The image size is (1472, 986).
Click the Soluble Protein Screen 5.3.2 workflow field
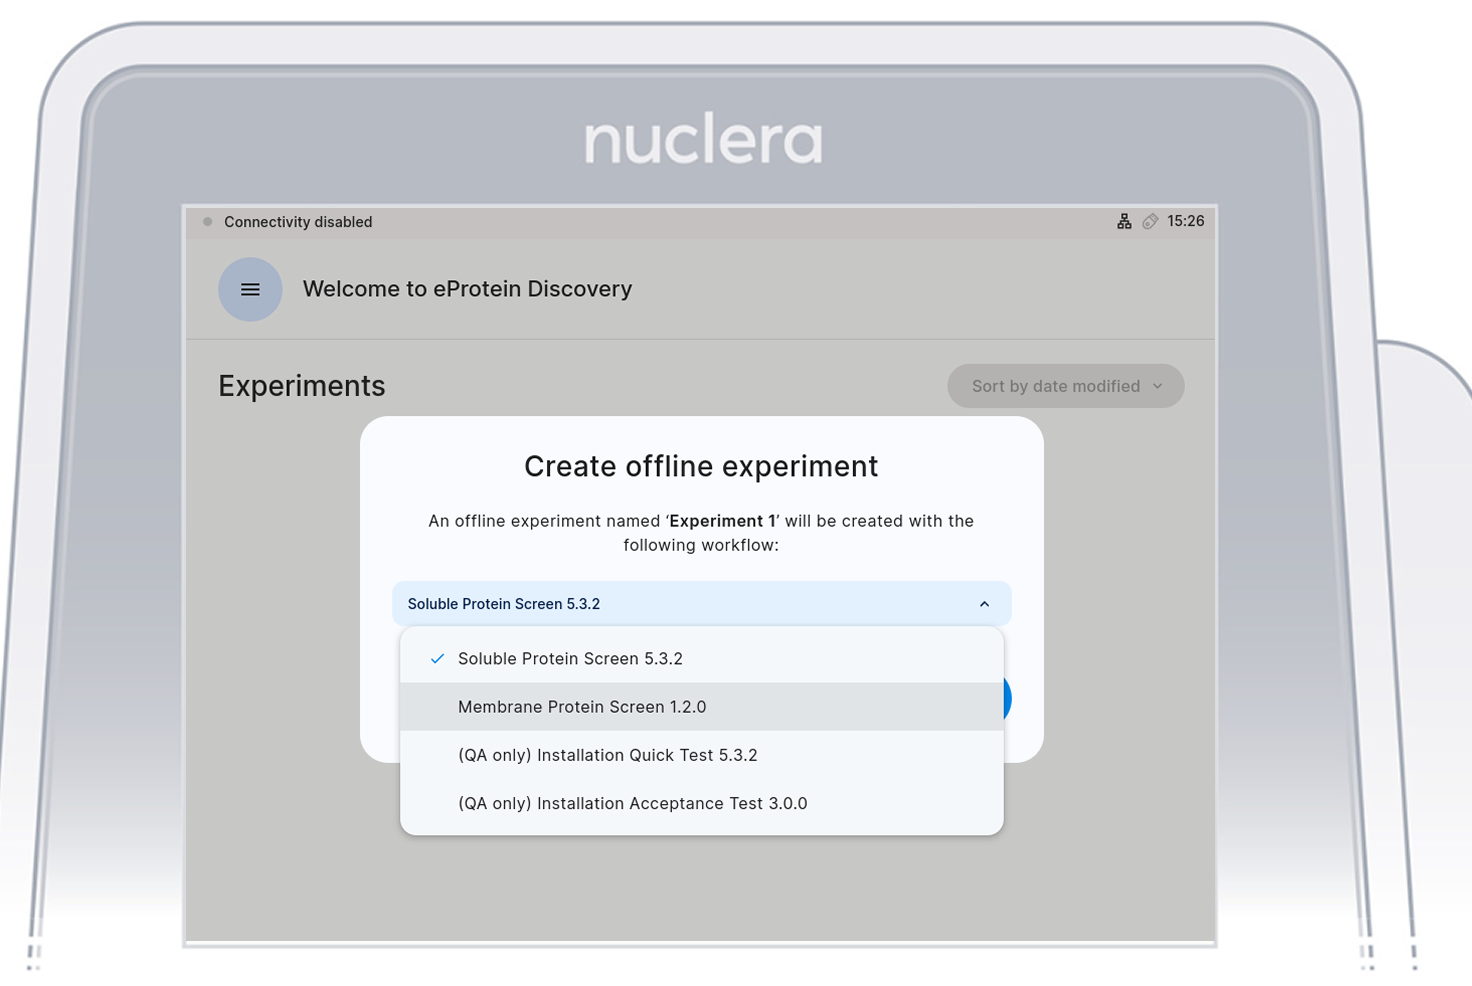pos(680,604)
